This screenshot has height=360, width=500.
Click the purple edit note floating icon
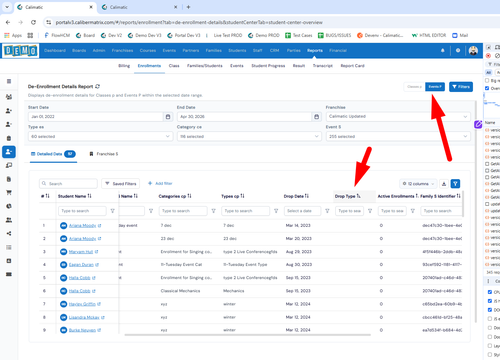point(478,124)
